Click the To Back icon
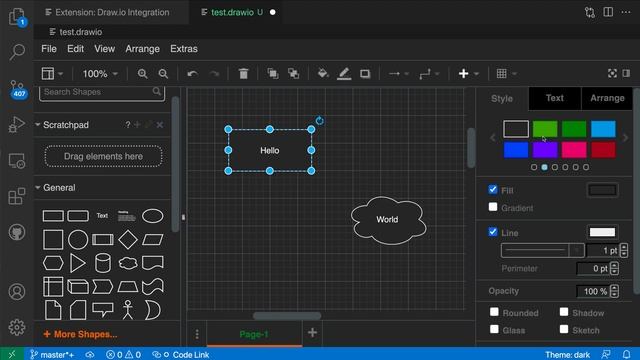 (293, 74)
